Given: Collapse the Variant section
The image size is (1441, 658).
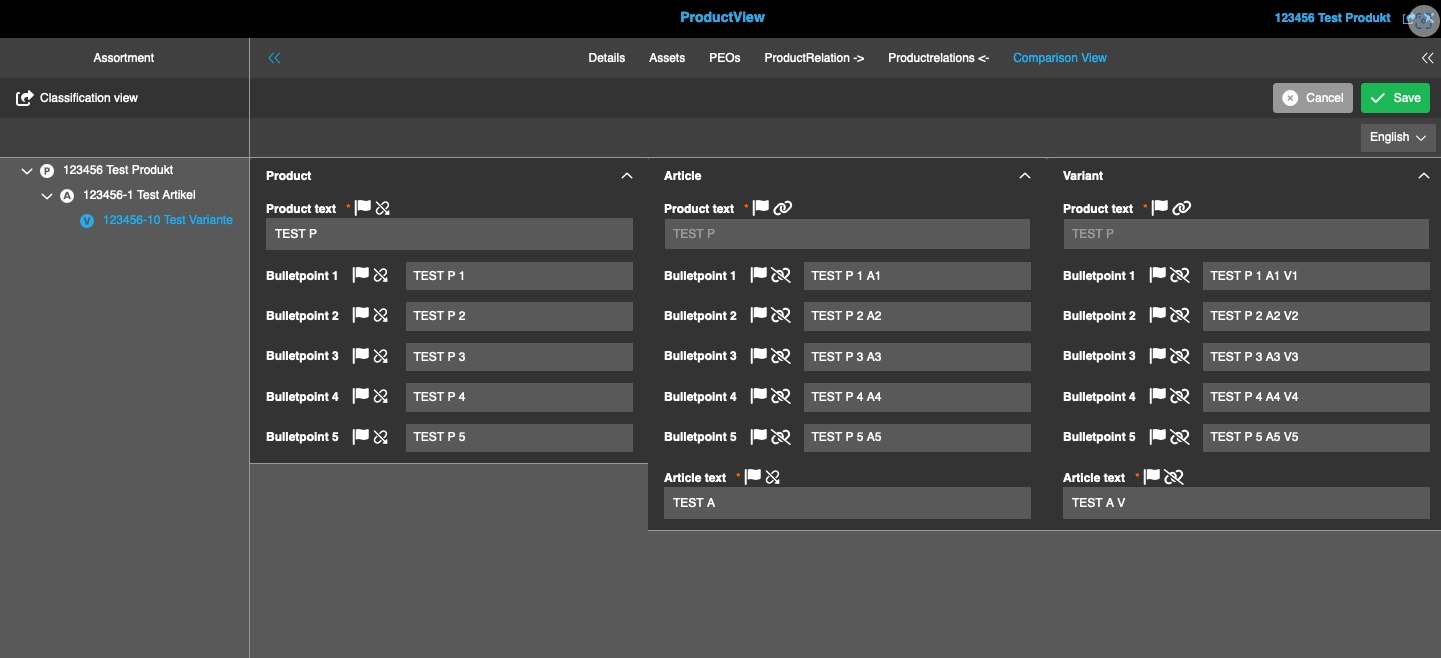Looking at the screenshot, I should [x=1424, y=176].
